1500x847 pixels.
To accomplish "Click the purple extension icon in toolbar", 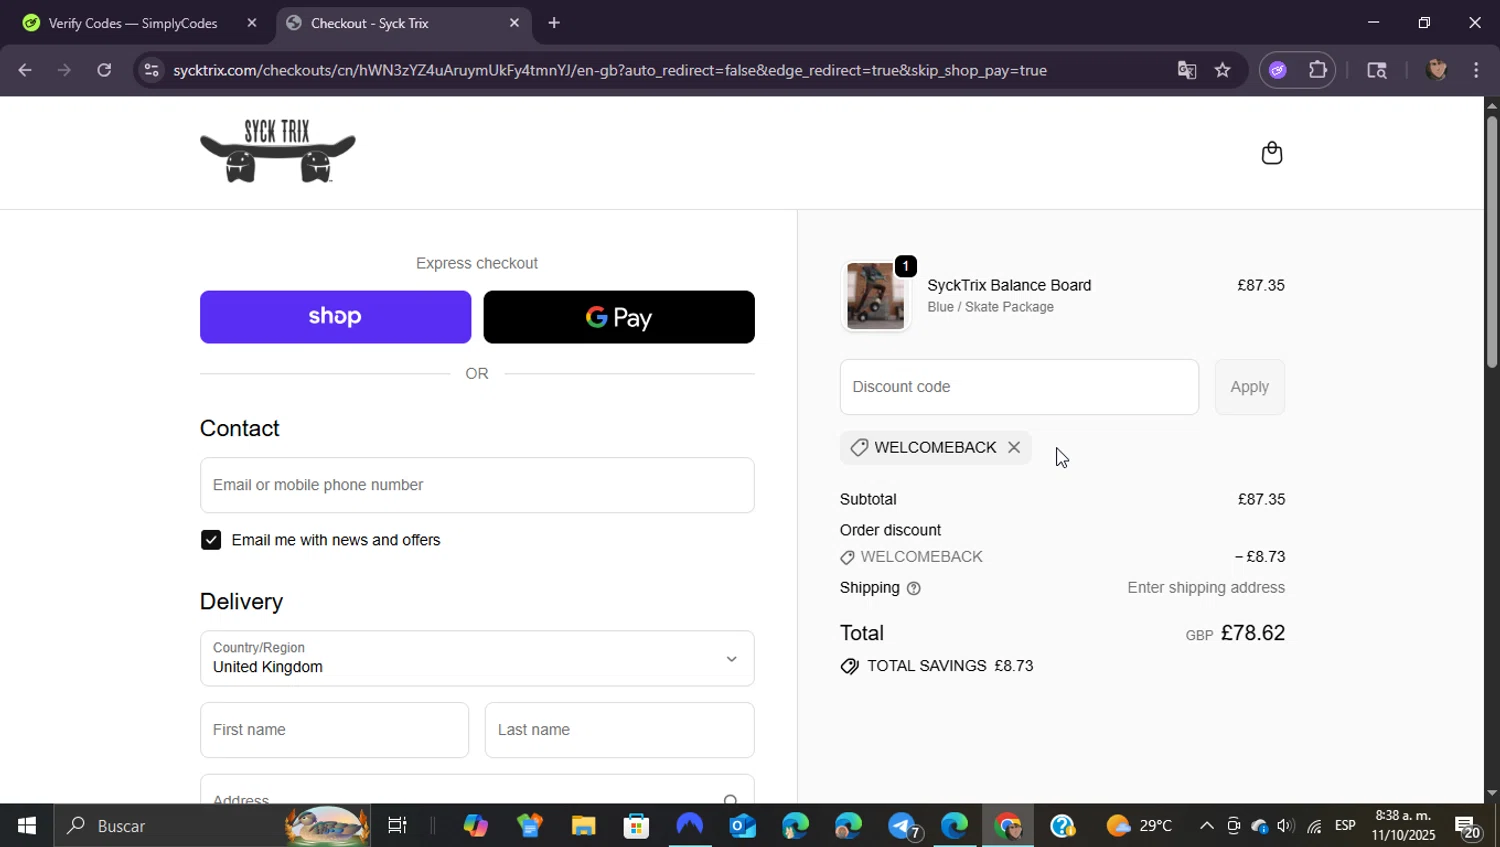I will (x=1278, y=70).
